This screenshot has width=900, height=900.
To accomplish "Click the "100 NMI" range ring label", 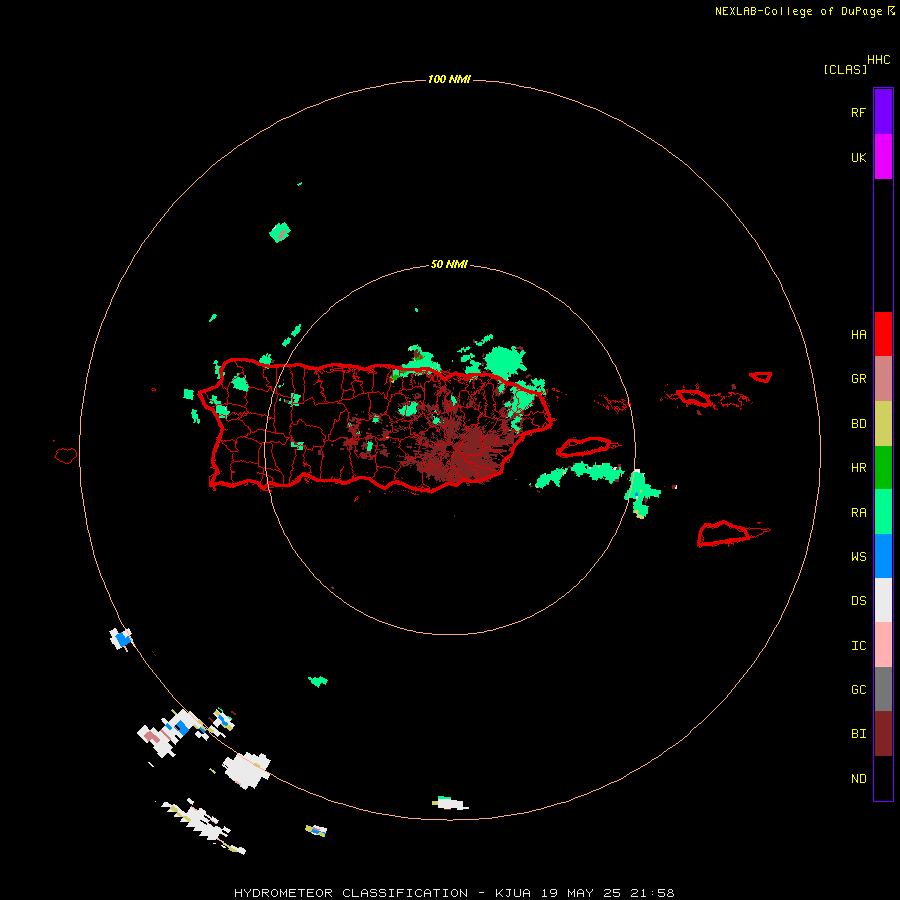I will point(449,79).
